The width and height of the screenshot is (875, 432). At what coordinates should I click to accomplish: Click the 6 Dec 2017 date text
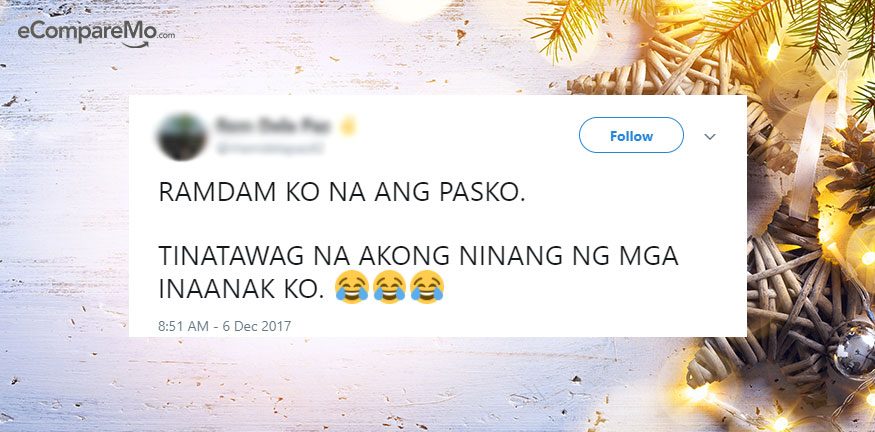tap(257, 326)
